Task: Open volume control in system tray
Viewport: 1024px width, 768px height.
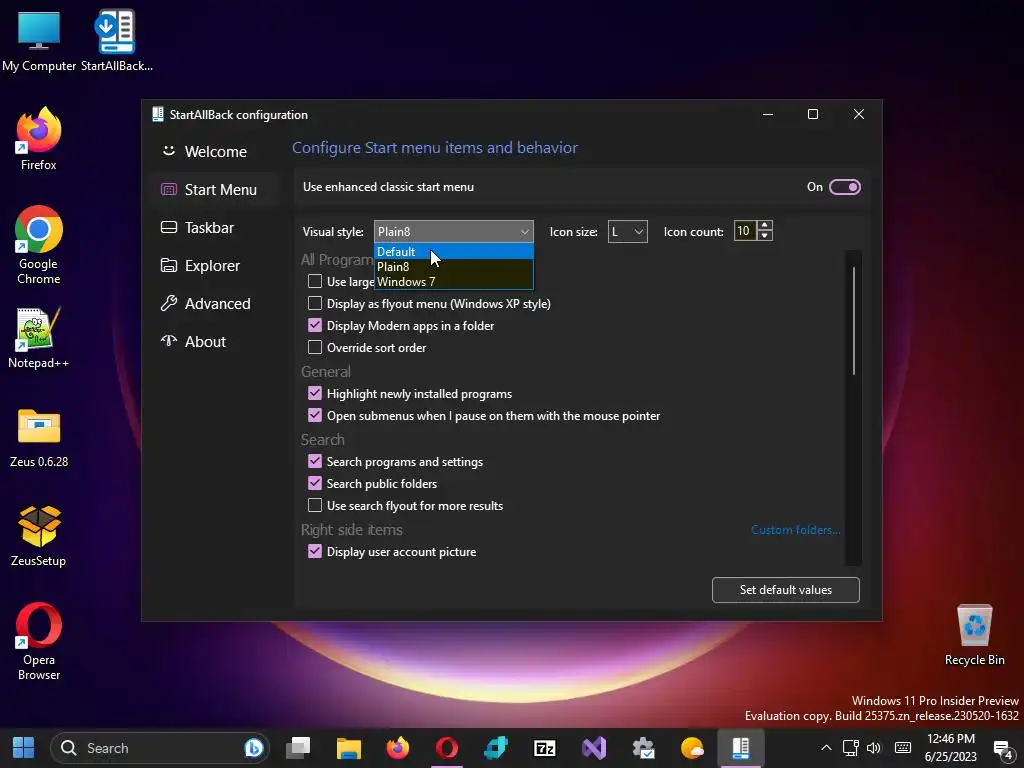Action: (874, 748)
